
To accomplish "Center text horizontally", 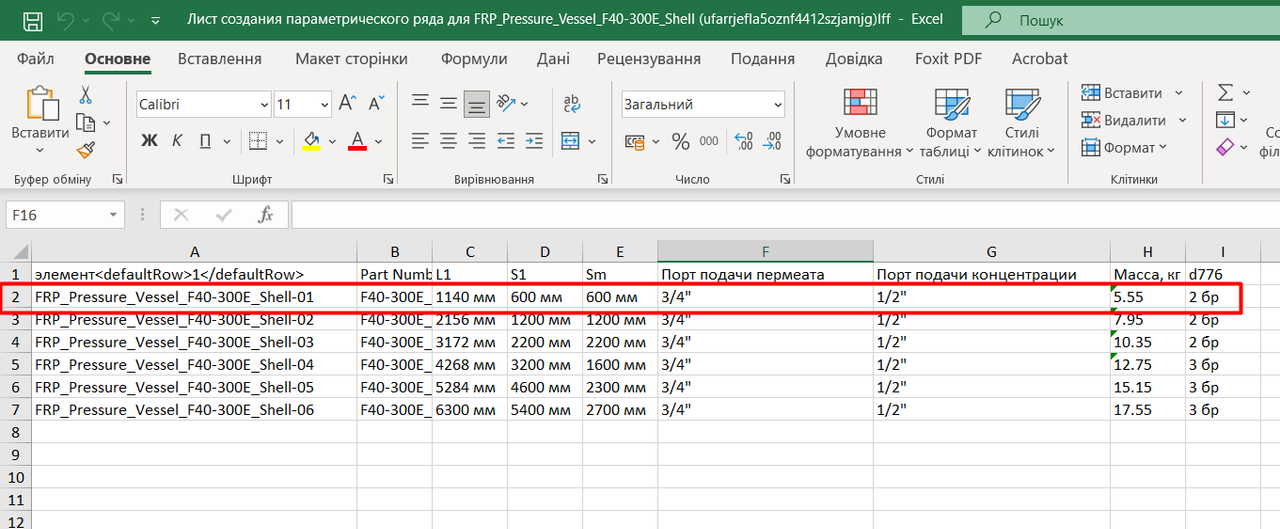I will tap(449, 140).
